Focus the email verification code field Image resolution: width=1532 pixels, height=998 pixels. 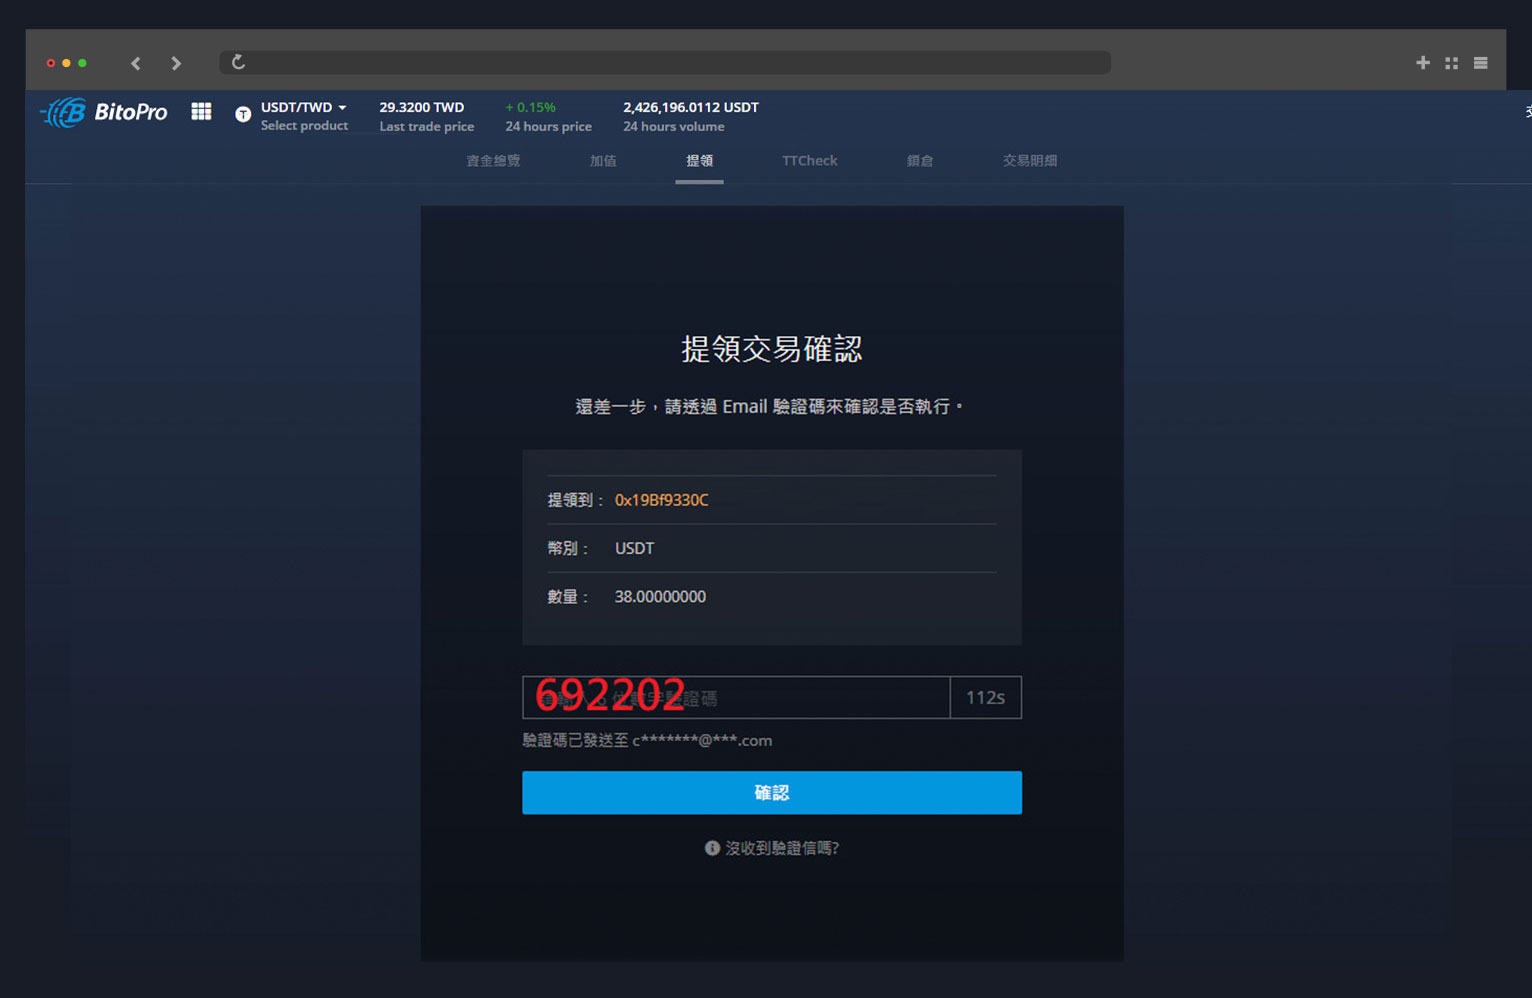pos(735,698)
